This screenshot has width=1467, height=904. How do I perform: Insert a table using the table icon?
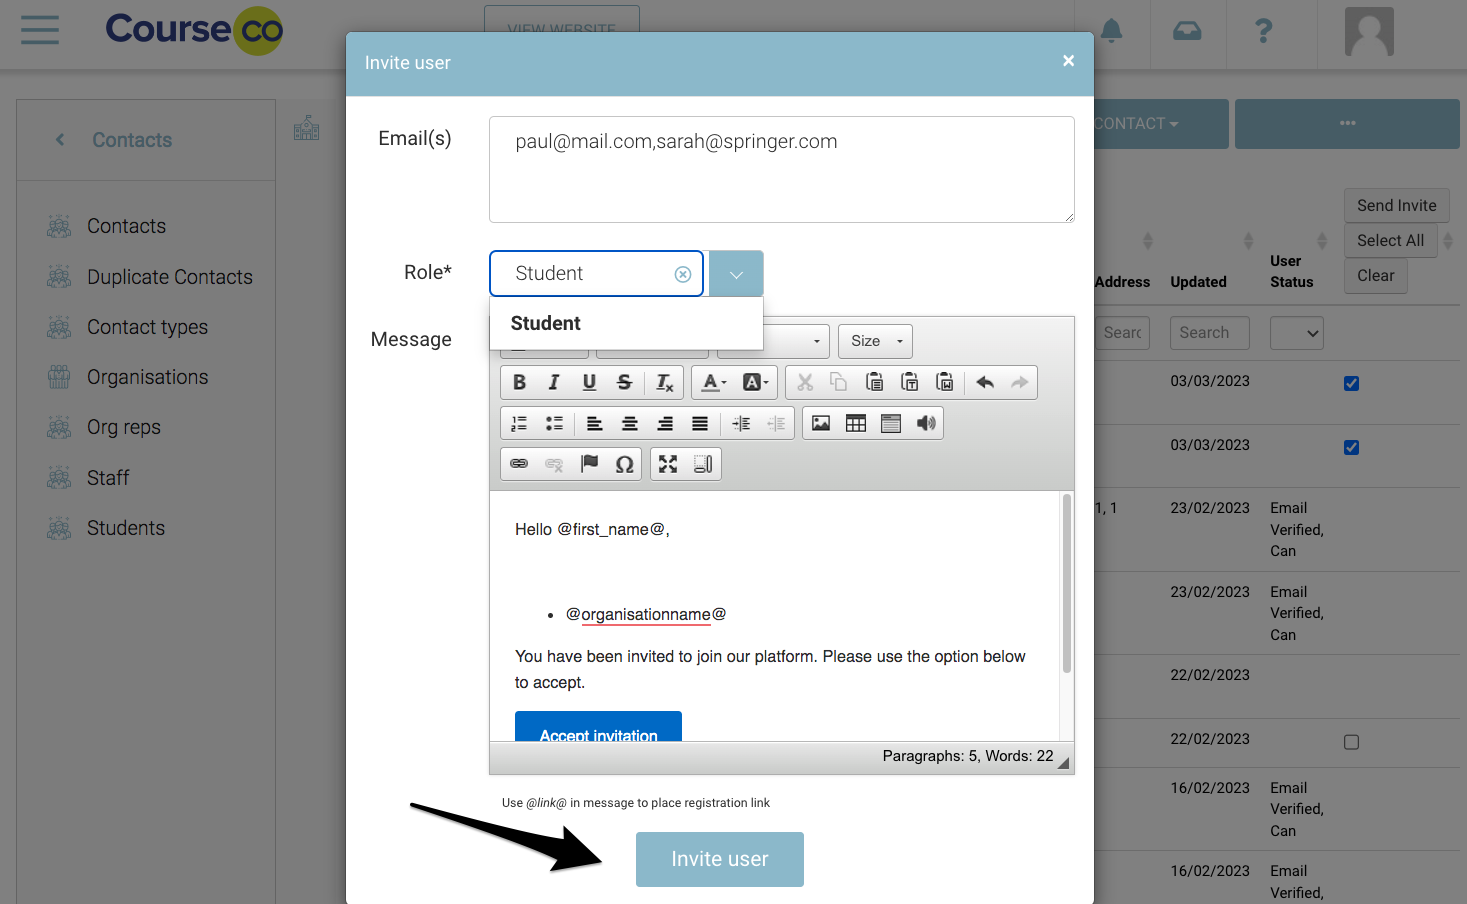(x=856, y=423)
